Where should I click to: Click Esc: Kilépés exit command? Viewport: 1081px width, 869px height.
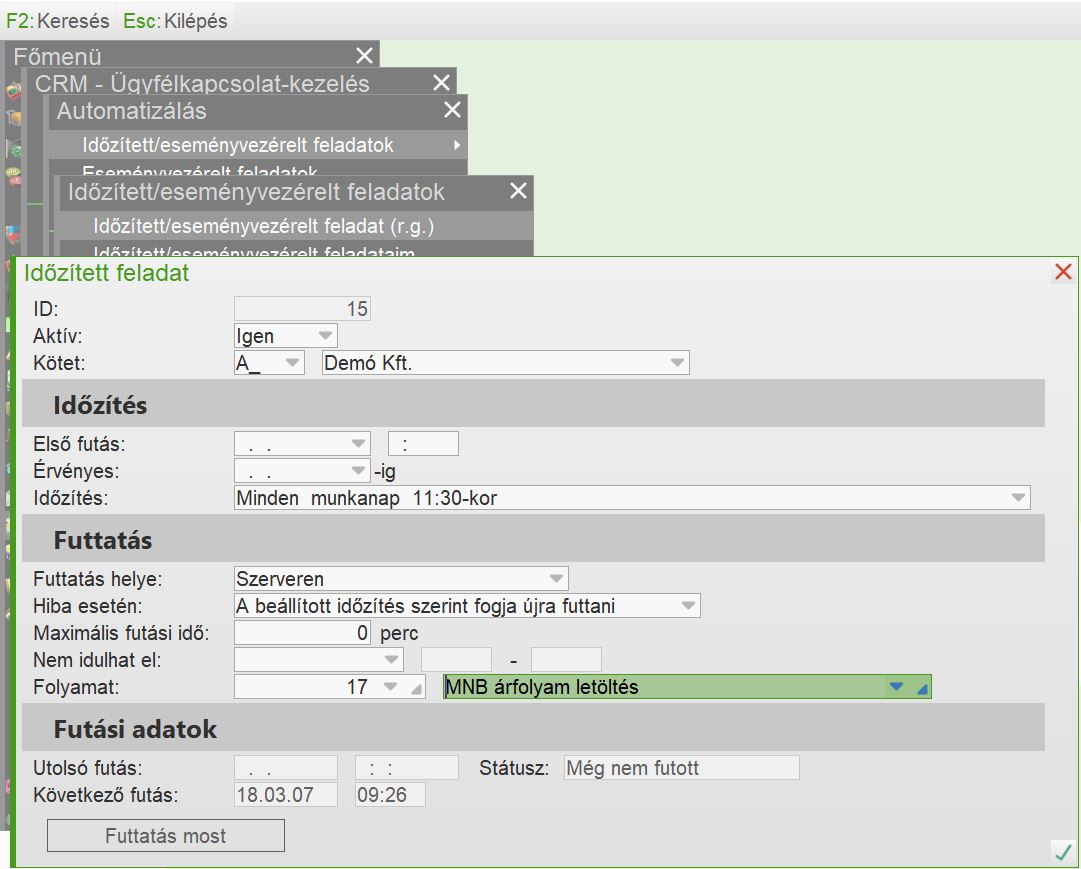(175, 21)
